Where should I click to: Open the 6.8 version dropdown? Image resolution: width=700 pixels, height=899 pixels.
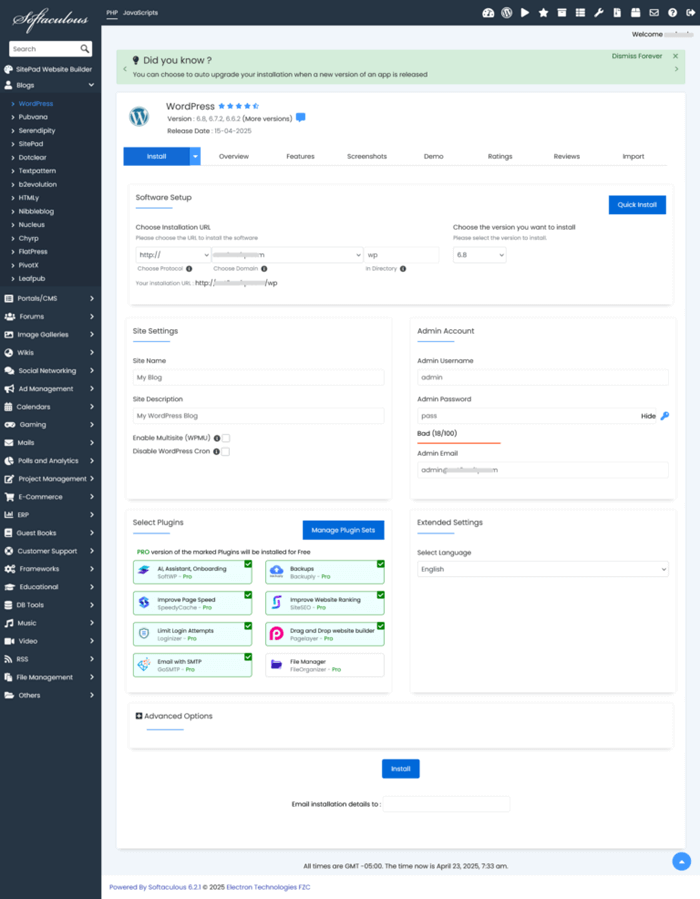(479, 255)
